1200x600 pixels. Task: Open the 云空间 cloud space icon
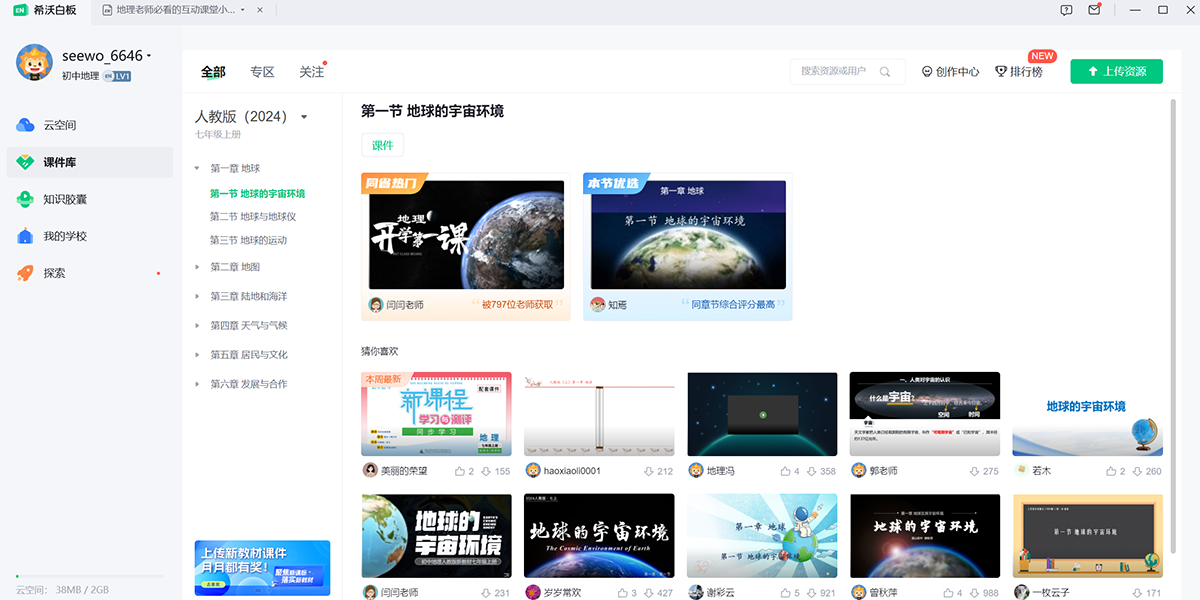point(27,124)
